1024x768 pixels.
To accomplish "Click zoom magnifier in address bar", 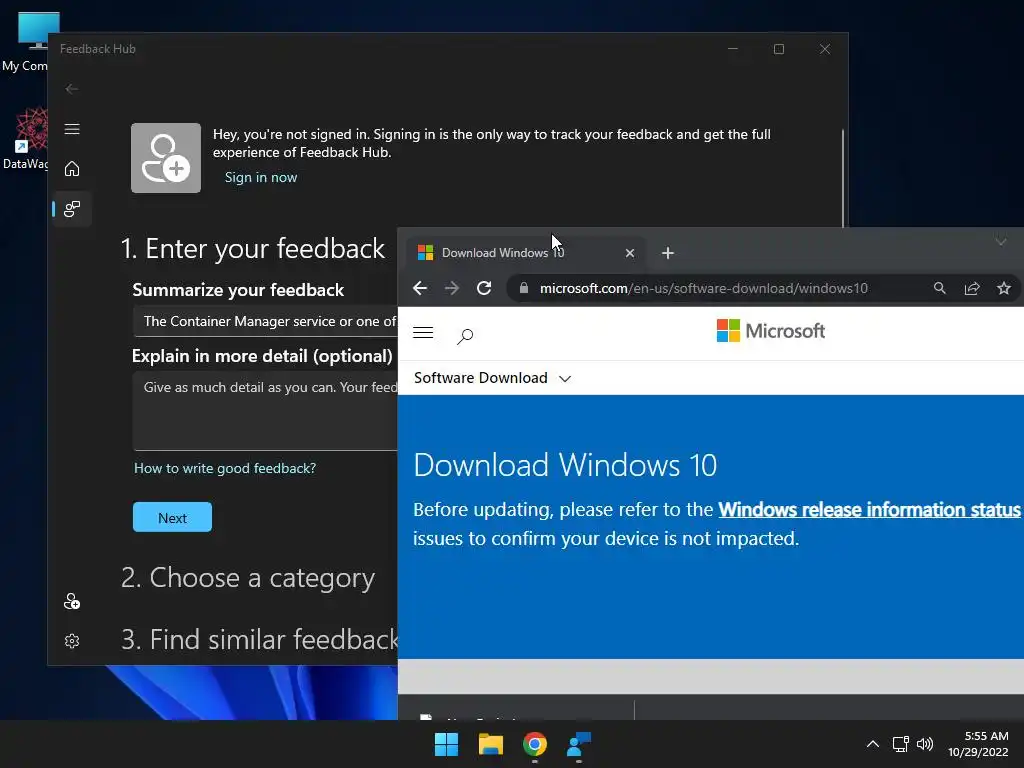I will point(940,288).
